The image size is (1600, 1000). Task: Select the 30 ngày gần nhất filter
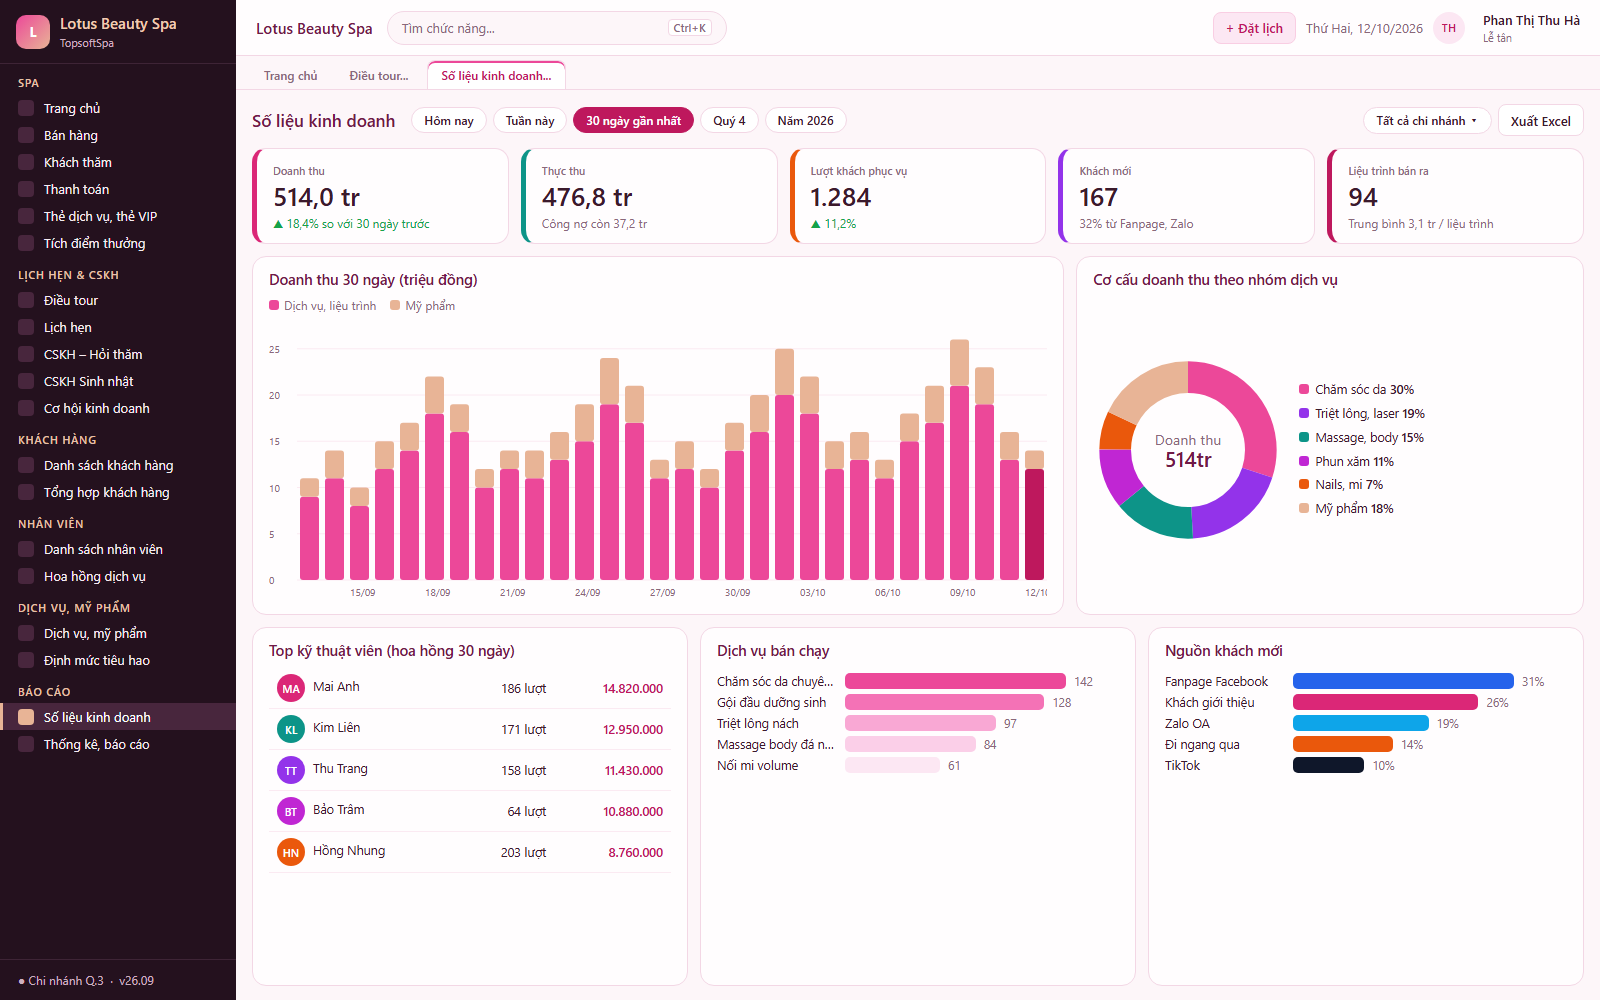tap(633, 120)
